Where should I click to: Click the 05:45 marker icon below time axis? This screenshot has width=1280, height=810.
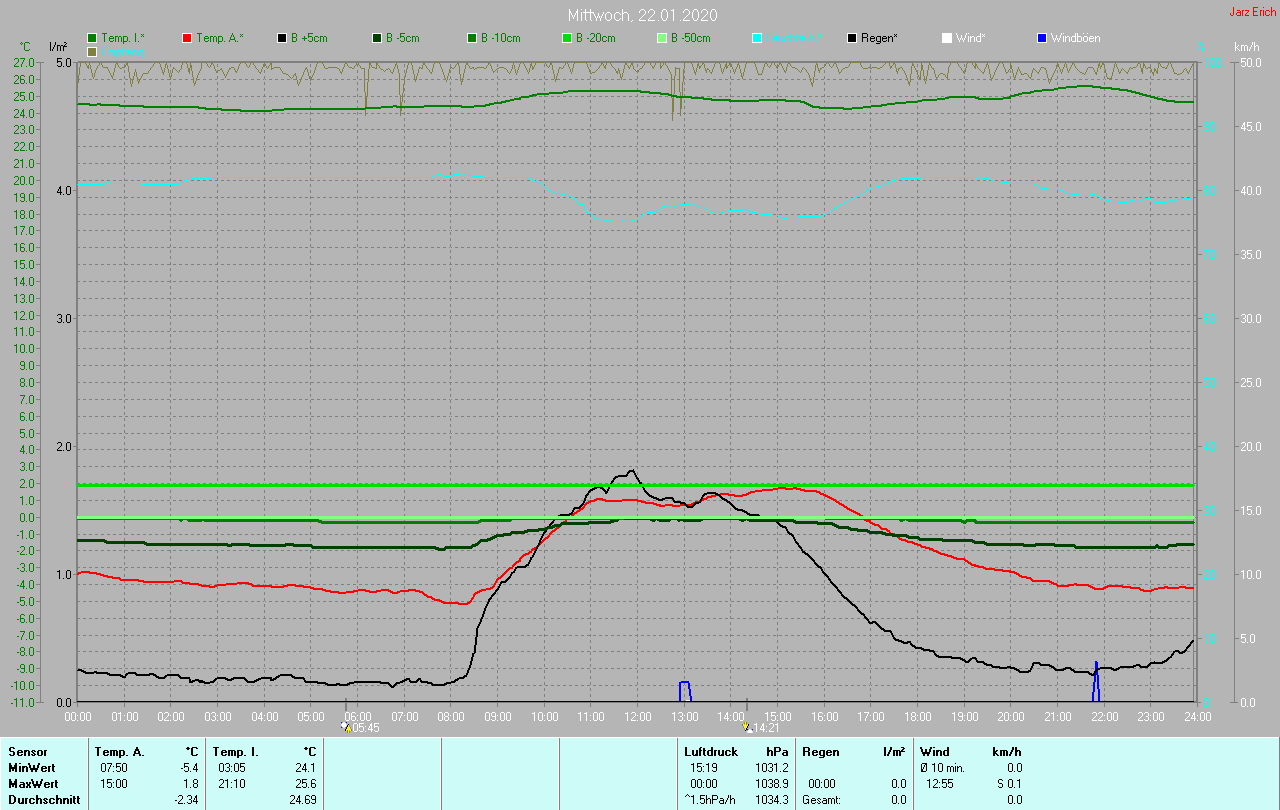coord(346,727)
